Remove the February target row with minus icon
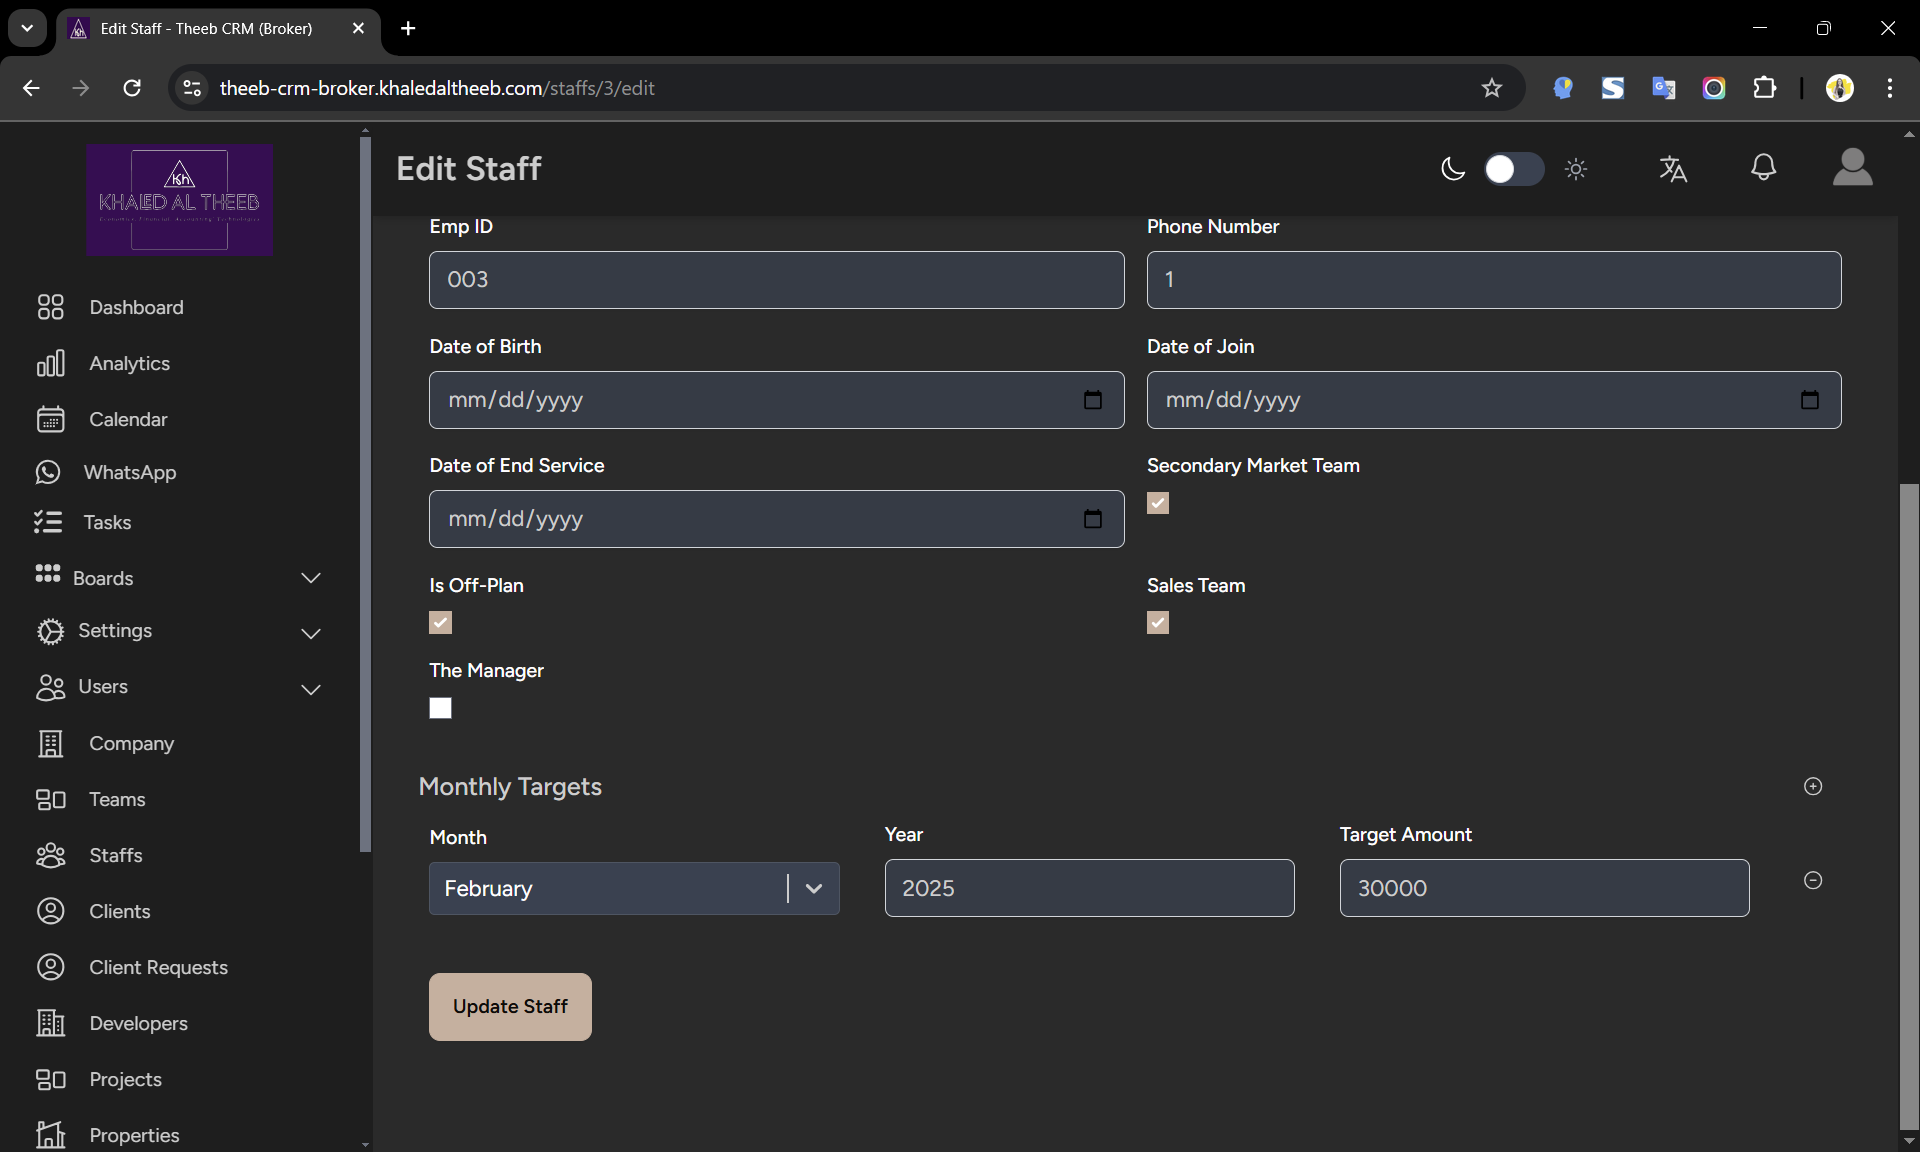The width and height of the screenshot is (1920, 1152). coord(1813,880)
